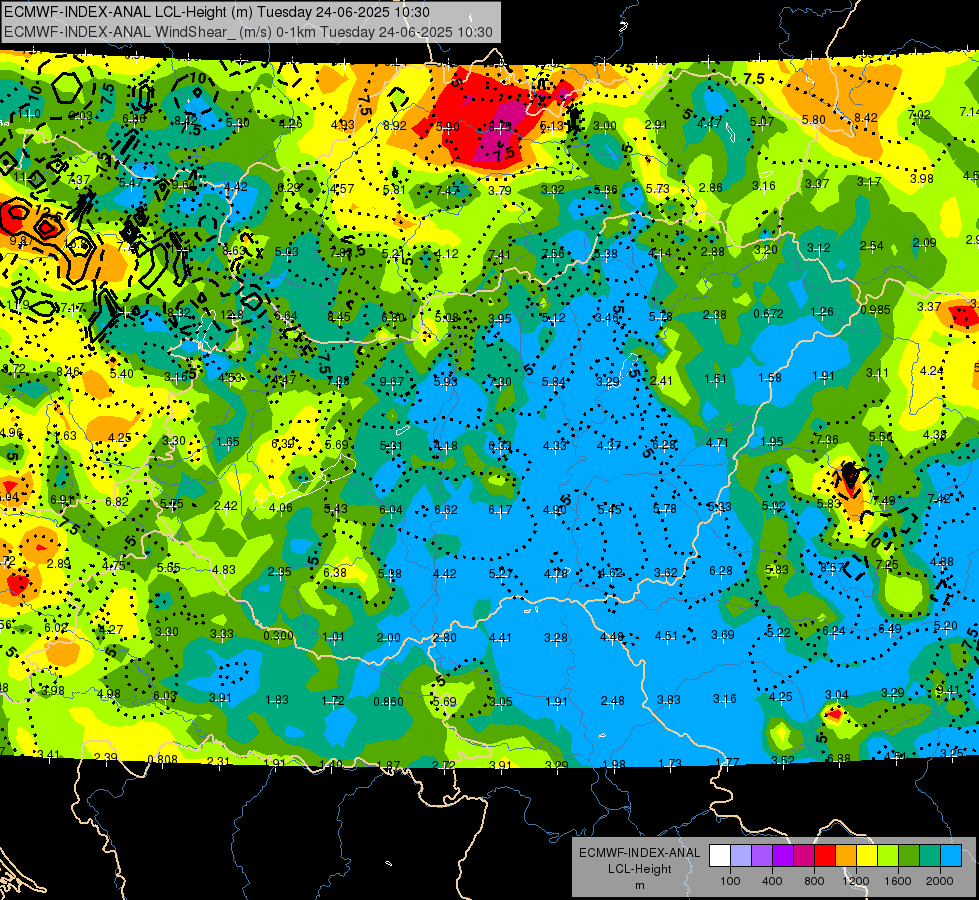Click the wind shear value 1.65
This screenshot has width=979, height=900.
(x=228, y=442)
